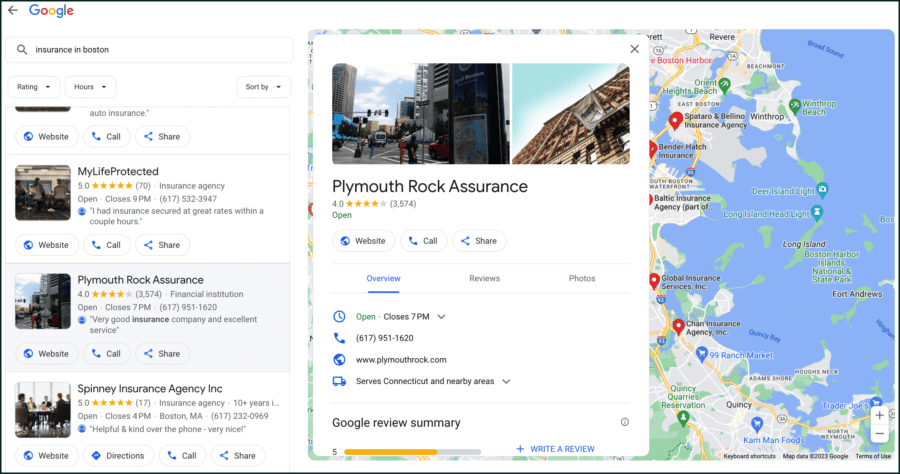Click the clock hours icon
The height and width of the screenshot is (474, 900).
(x=339, y=317)
